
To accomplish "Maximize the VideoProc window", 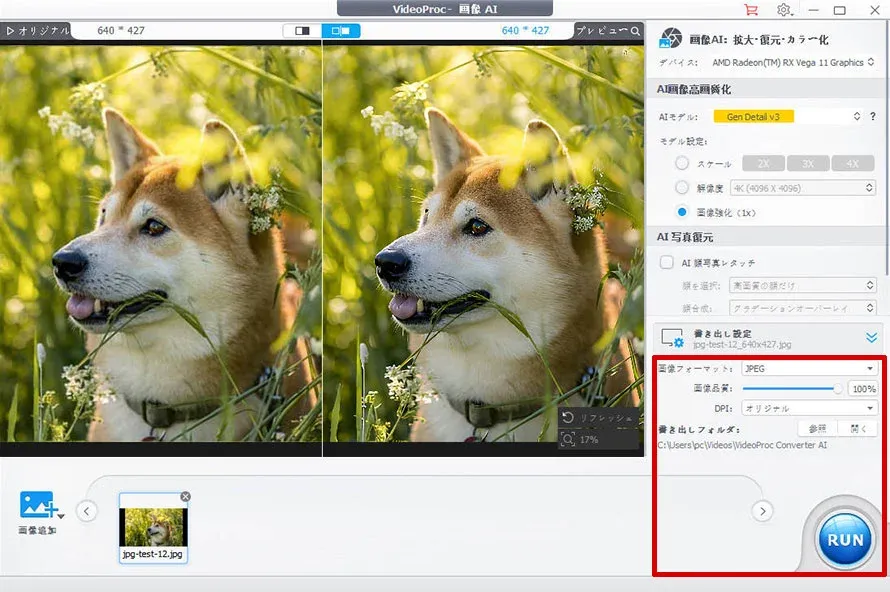I will click(839, 10).
